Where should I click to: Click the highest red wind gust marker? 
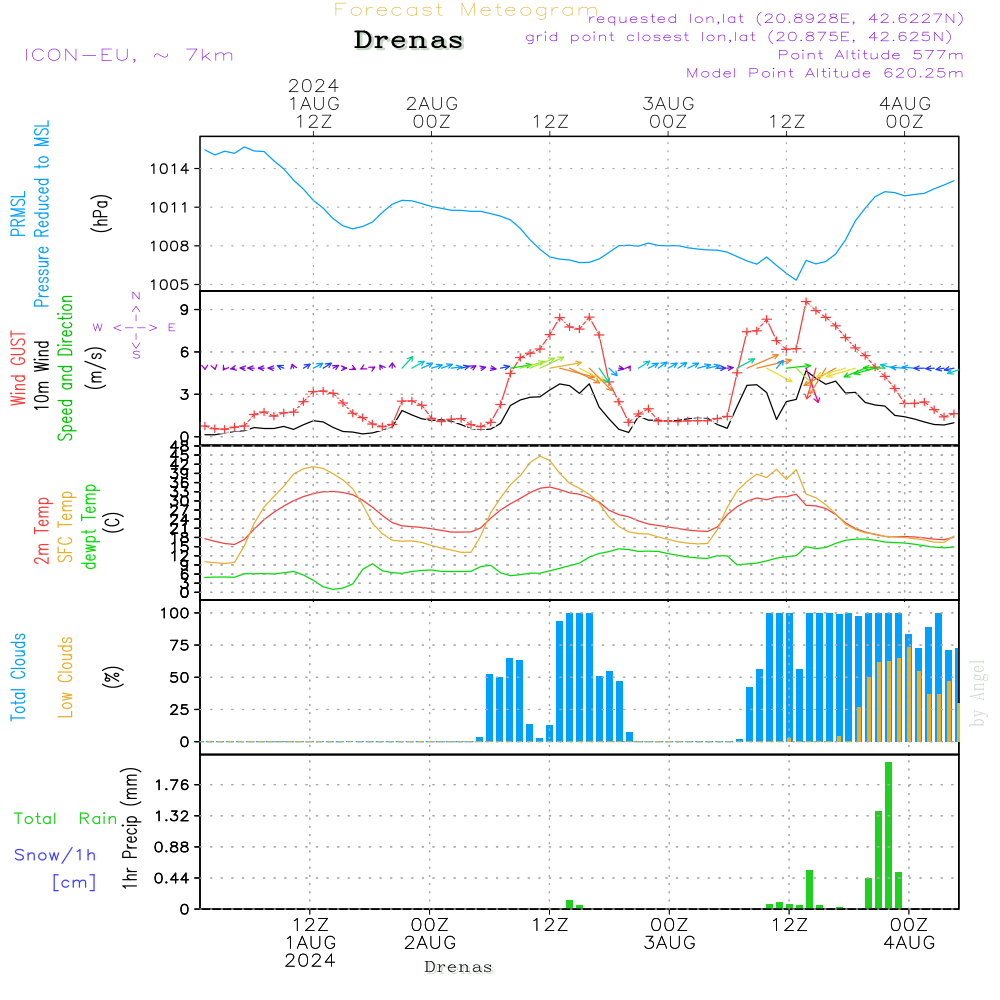(807, 302)
